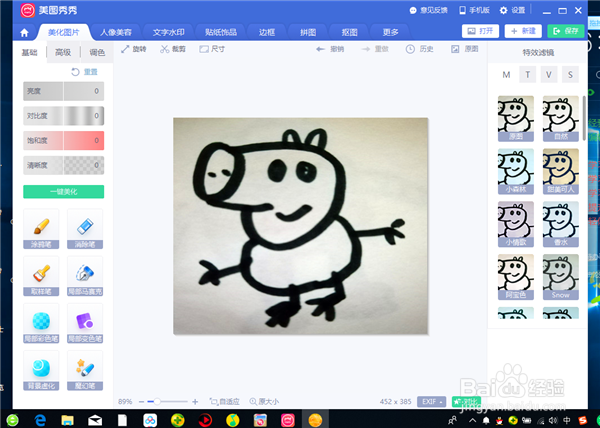The width and height of the screenshot is (600, 428).
Task: Apply the 自然 natural filter thumbnail
Action: [561, 119]
